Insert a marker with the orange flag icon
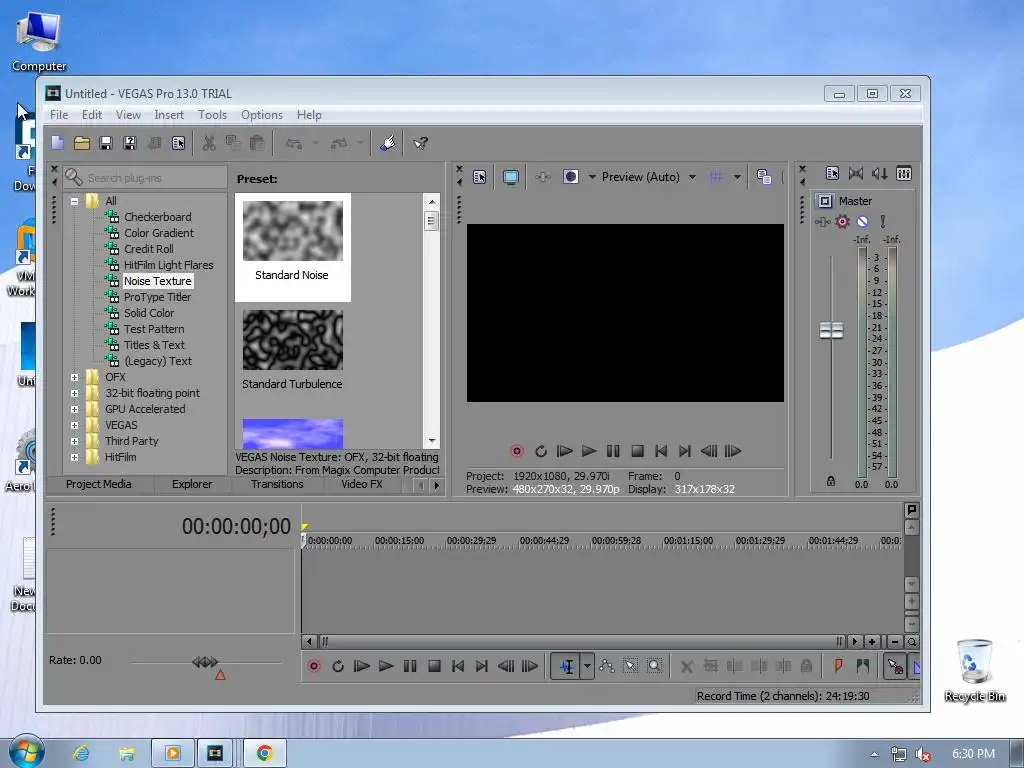Image resolution: width=1024 pixels, height=768 pixels. 839,666
